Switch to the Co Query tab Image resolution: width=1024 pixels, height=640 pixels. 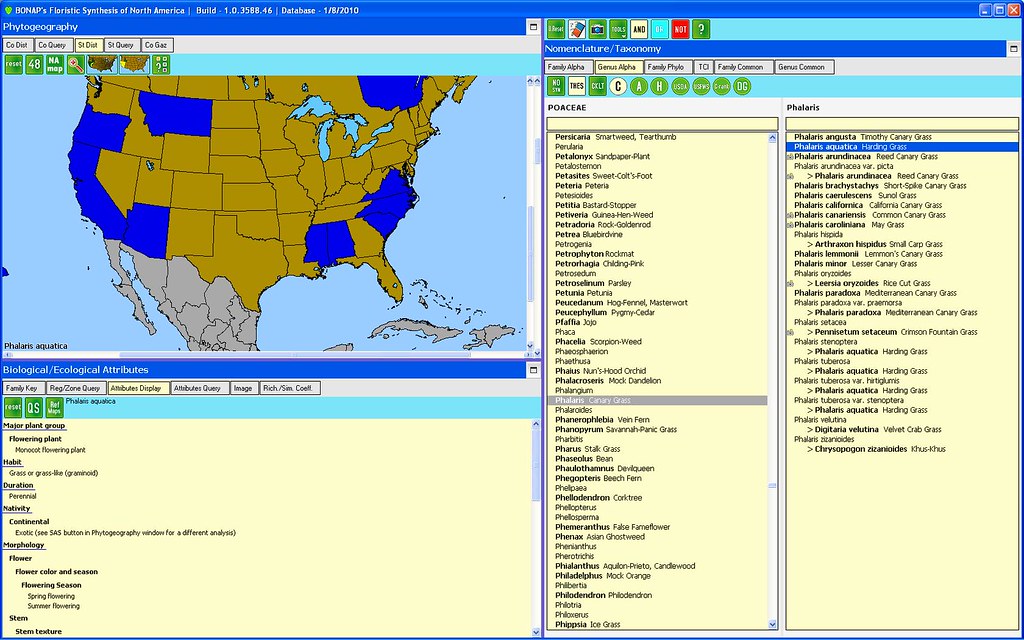point(50,45)
